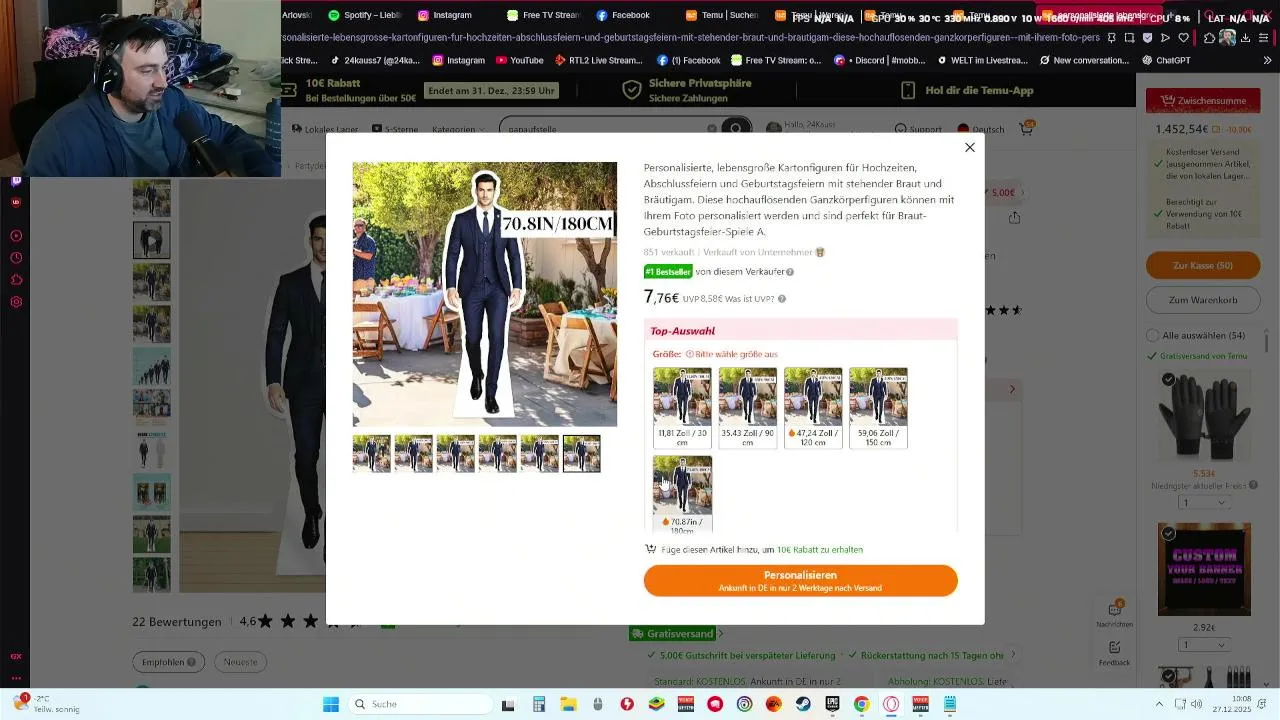Select the 'Neueste' review filter

coord(240,661)
